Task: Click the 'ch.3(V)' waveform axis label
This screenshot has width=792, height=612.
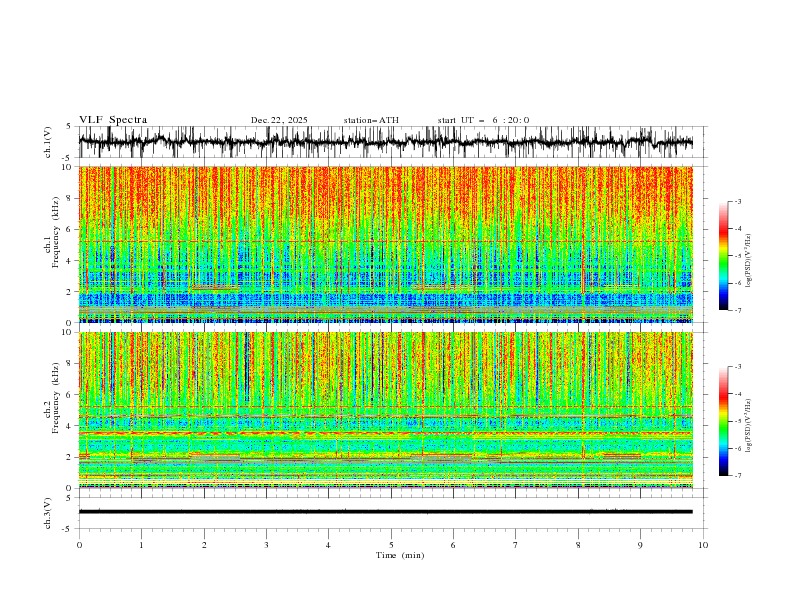Action: tap(48, 513)
